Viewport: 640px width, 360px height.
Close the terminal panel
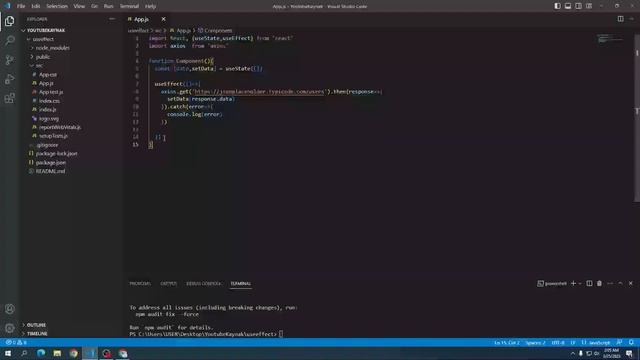pos(631,283)
